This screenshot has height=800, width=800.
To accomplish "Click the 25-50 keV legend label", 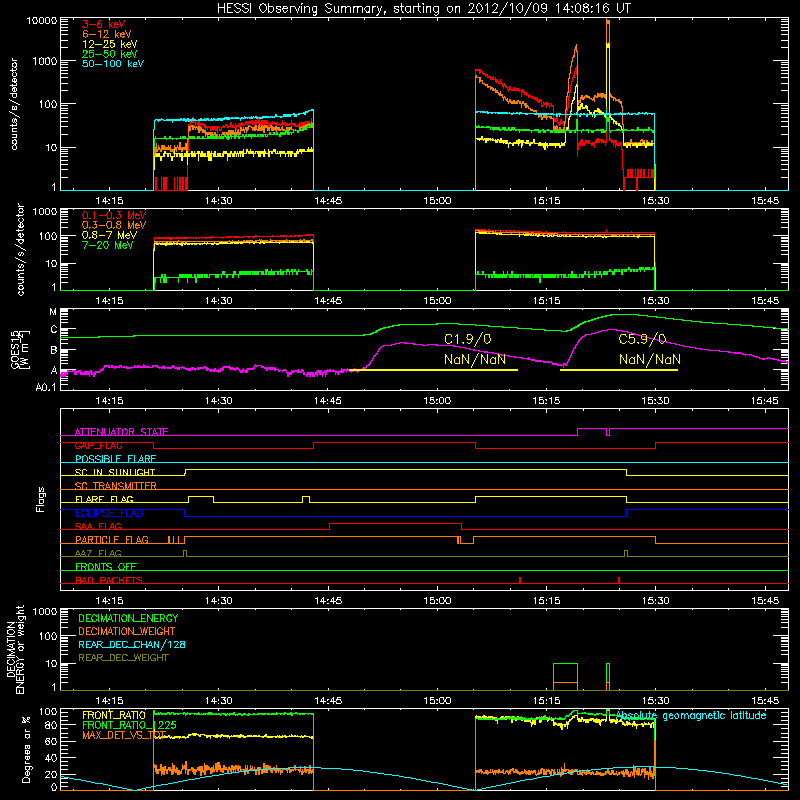I will 110,54.
